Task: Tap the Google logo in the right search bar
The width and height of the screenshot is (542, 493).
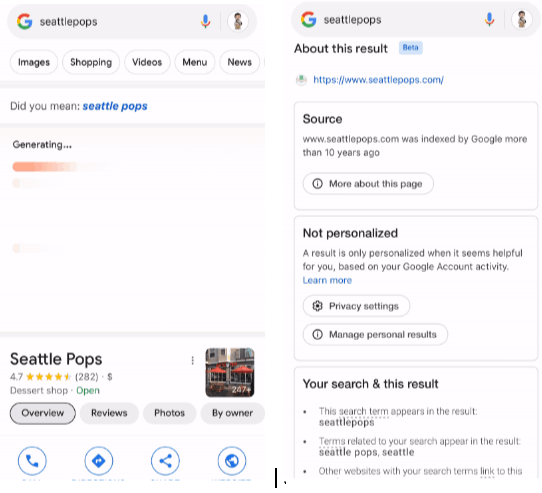Action: pos(308,19)
